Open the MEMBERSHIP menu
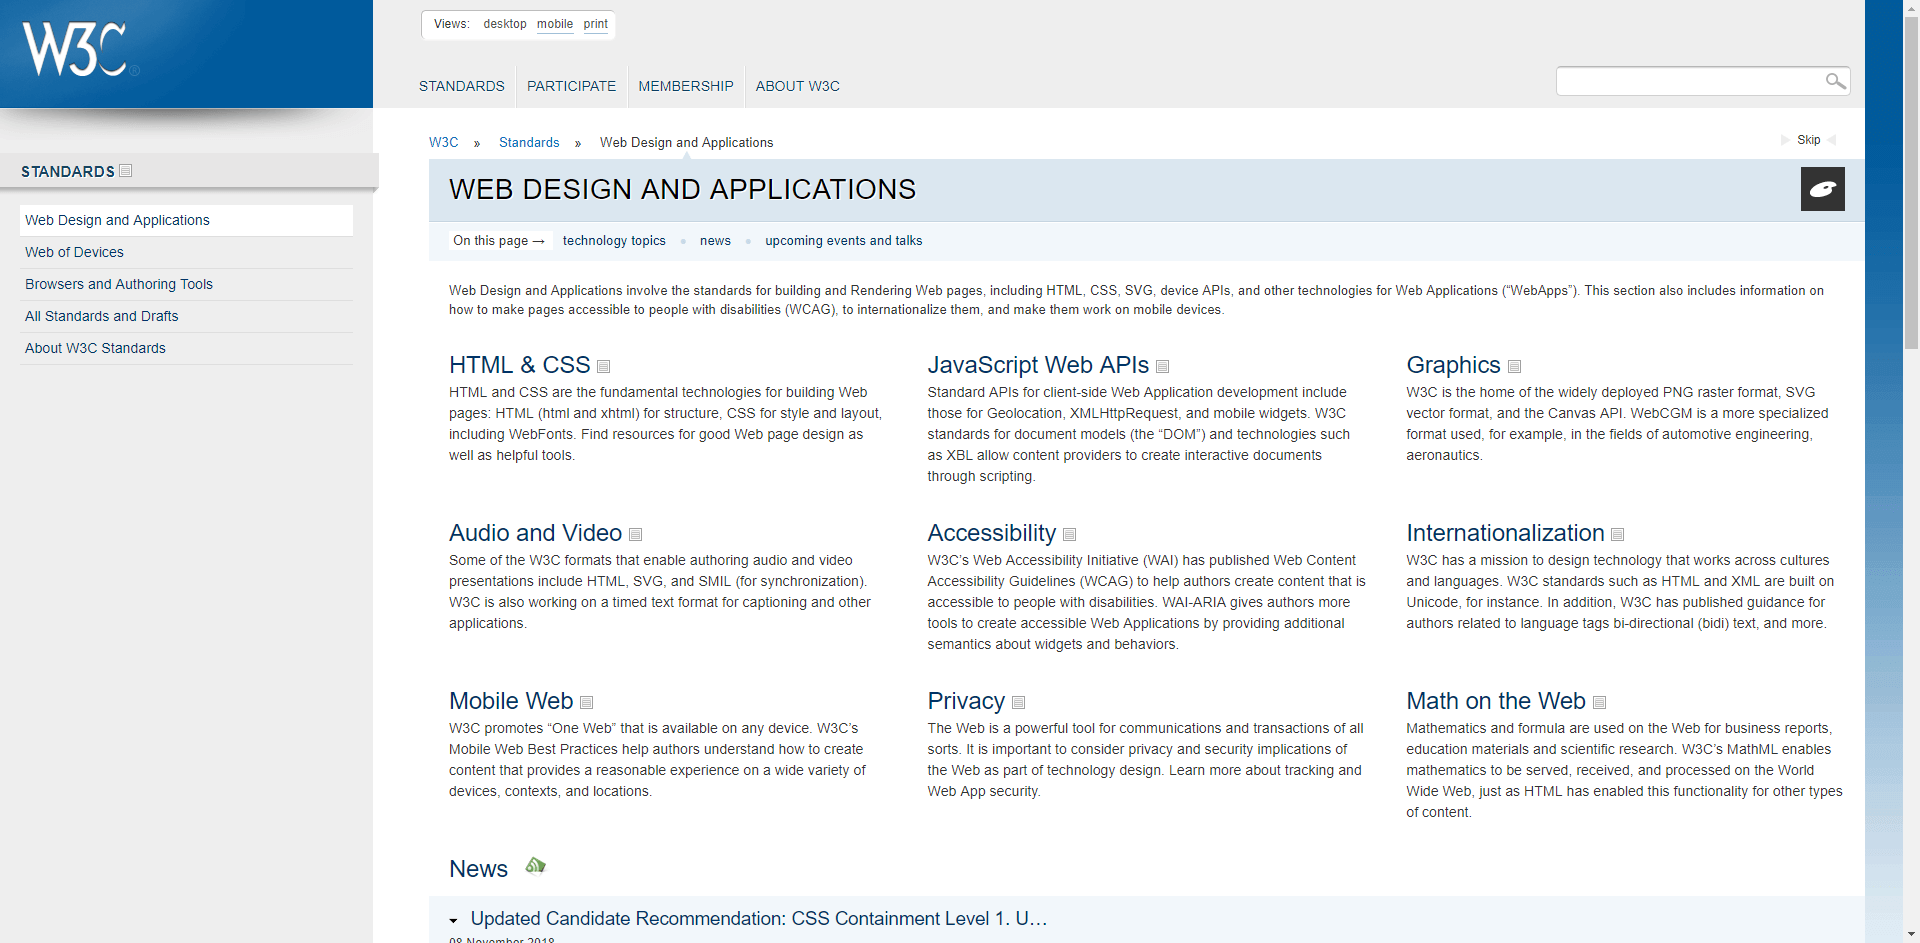 pos(685,86)
